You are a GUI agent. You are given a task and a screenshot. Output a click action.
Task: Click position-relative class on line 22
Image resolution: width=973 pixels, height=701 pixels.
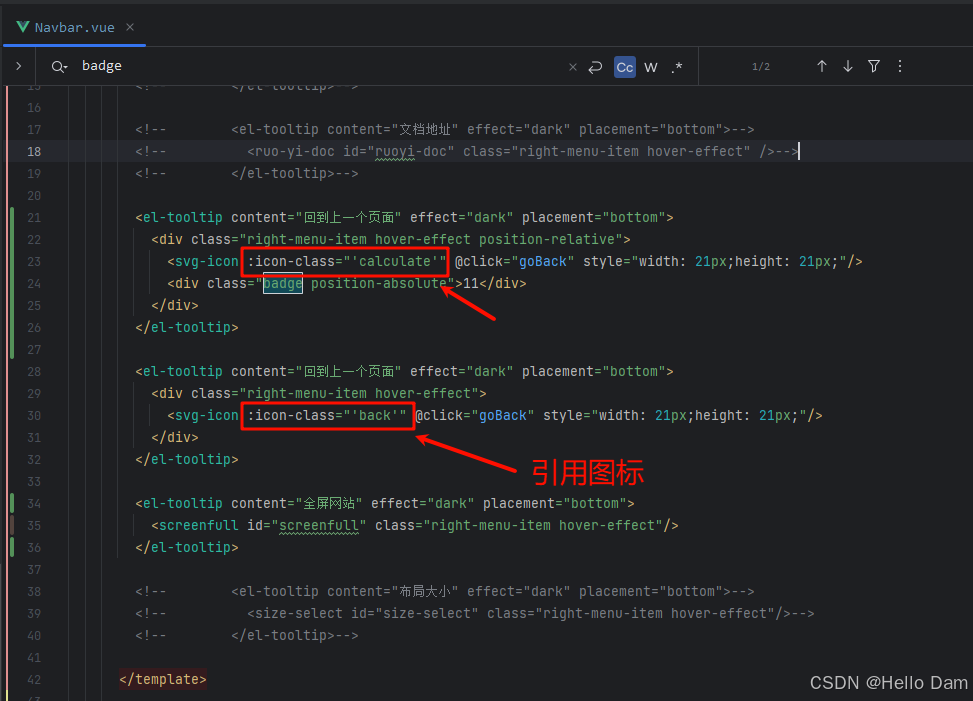(x=547, y=239)
